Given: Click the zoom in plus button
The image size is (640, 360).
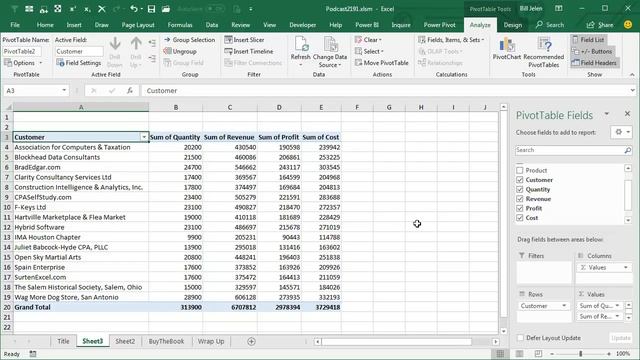Looking at the screenshot, I should (609, 354).
